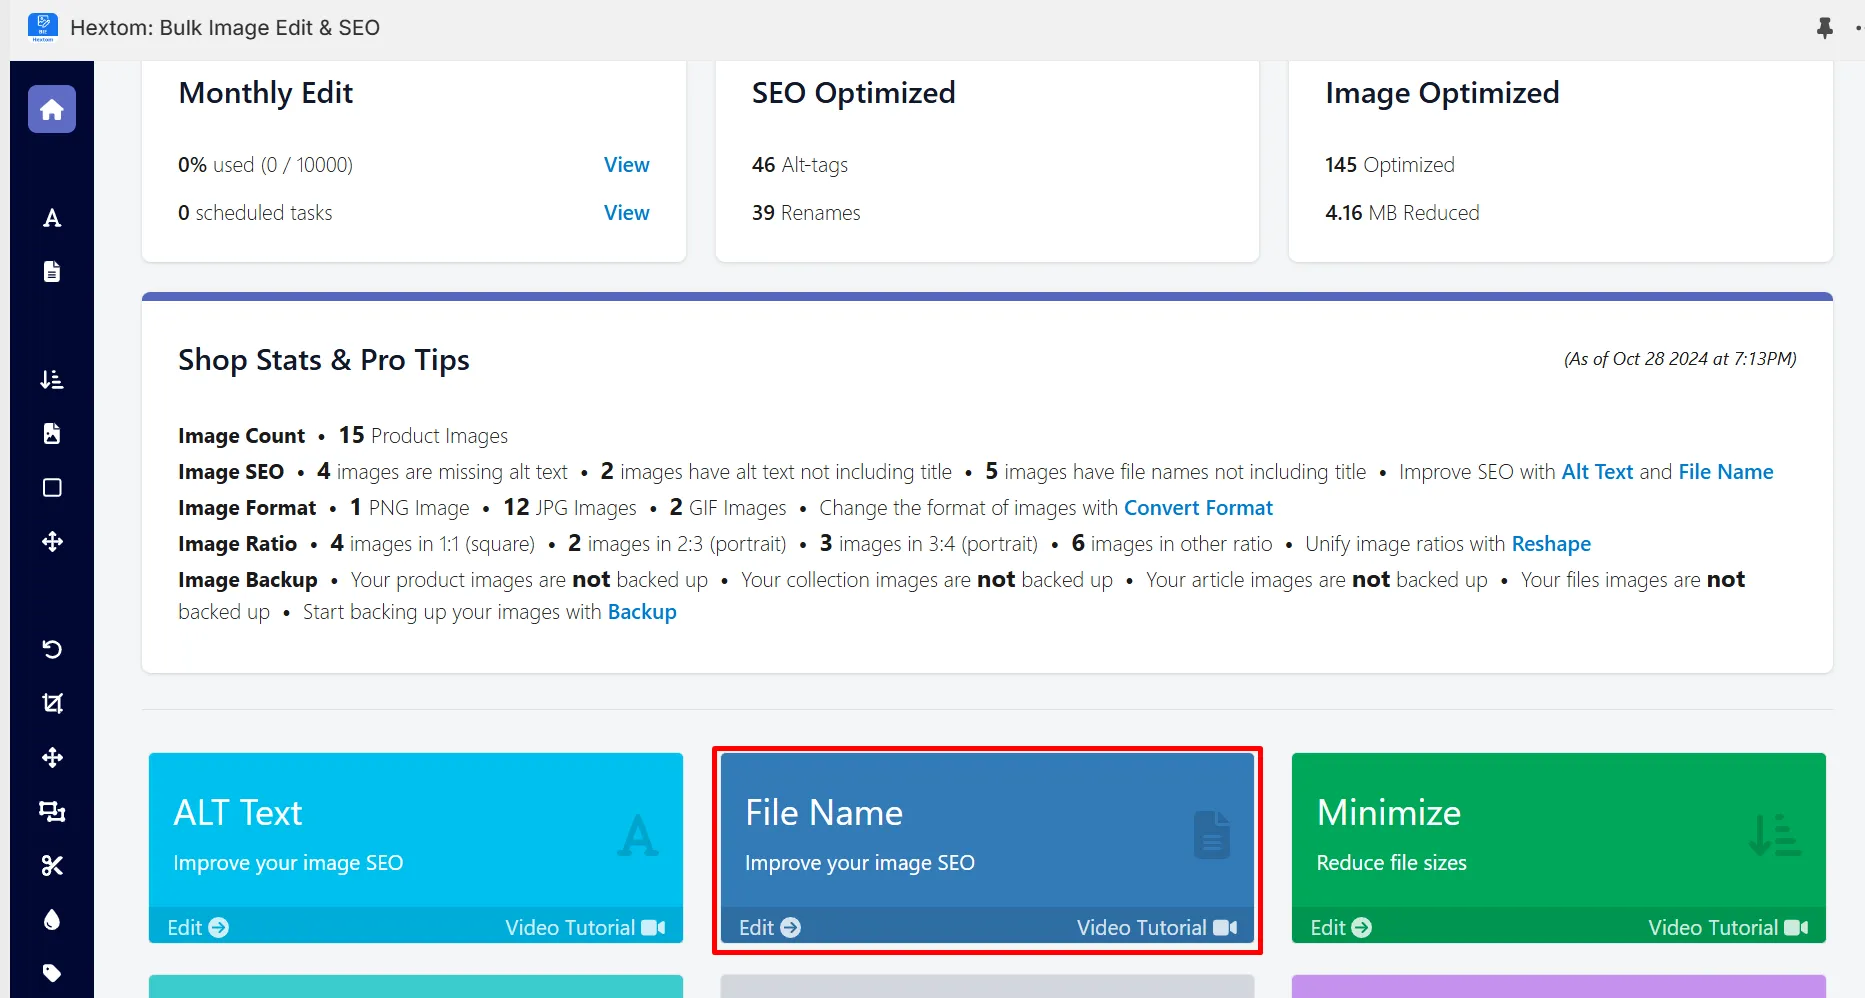This screenshot has height=998, width=1865.
Task: Open the image file sidebar icon
Action: [52, 434]
